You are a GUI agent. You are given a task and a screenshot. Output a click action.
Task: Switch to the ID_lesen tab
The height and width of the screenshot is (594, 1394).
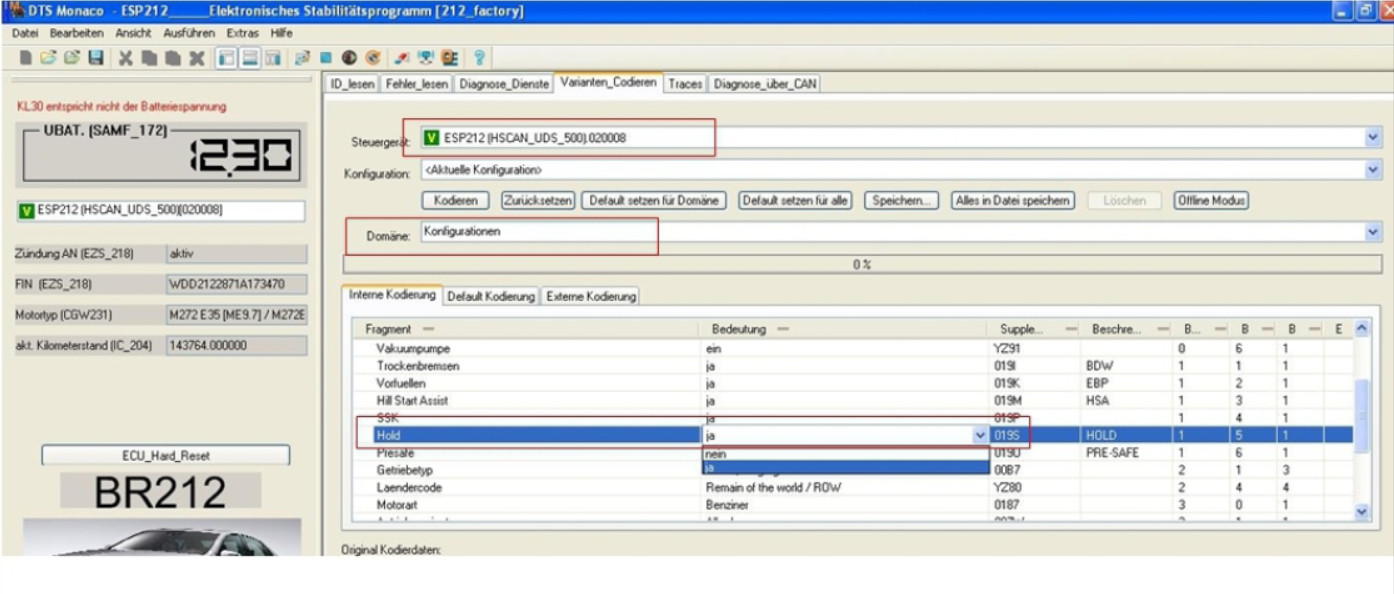click(353, 84)
